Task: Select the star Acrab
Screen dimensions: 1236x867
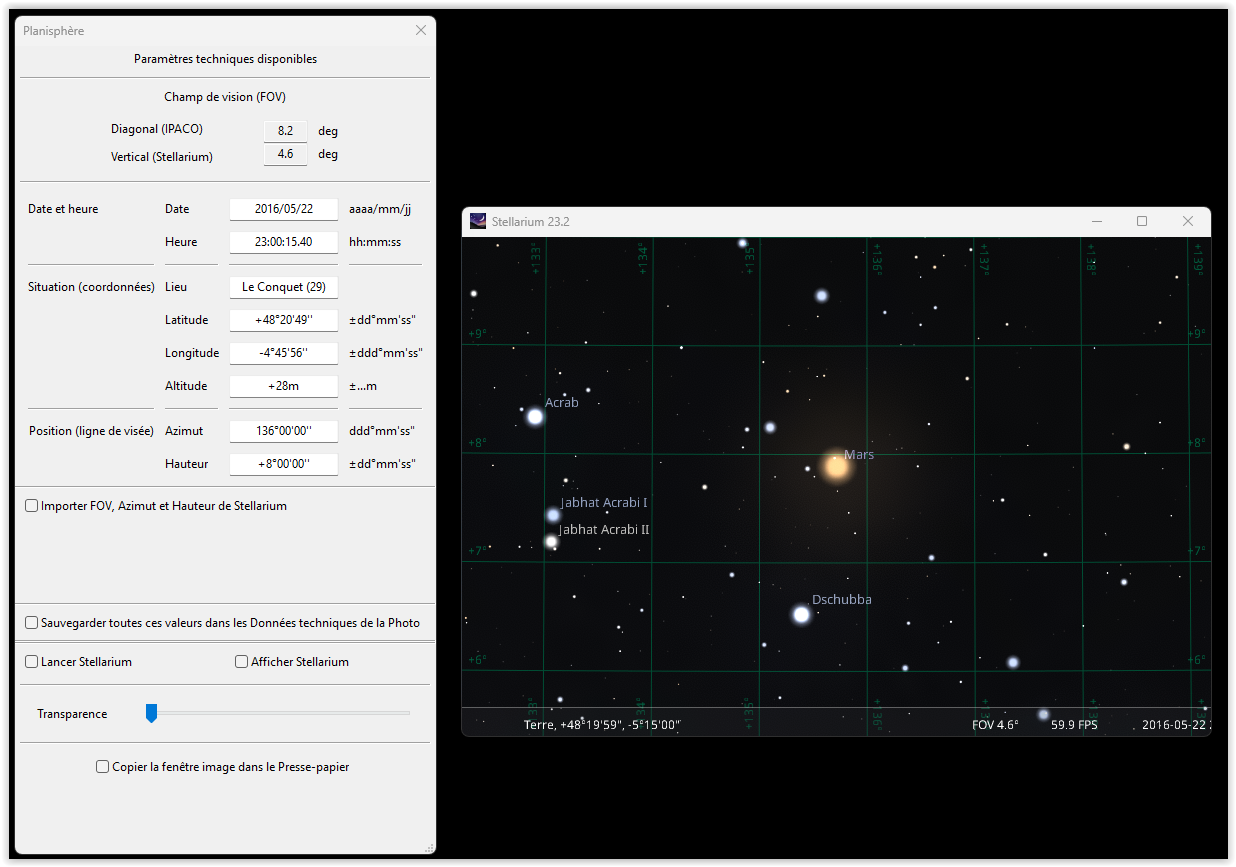Action: (x=535, y=416)
